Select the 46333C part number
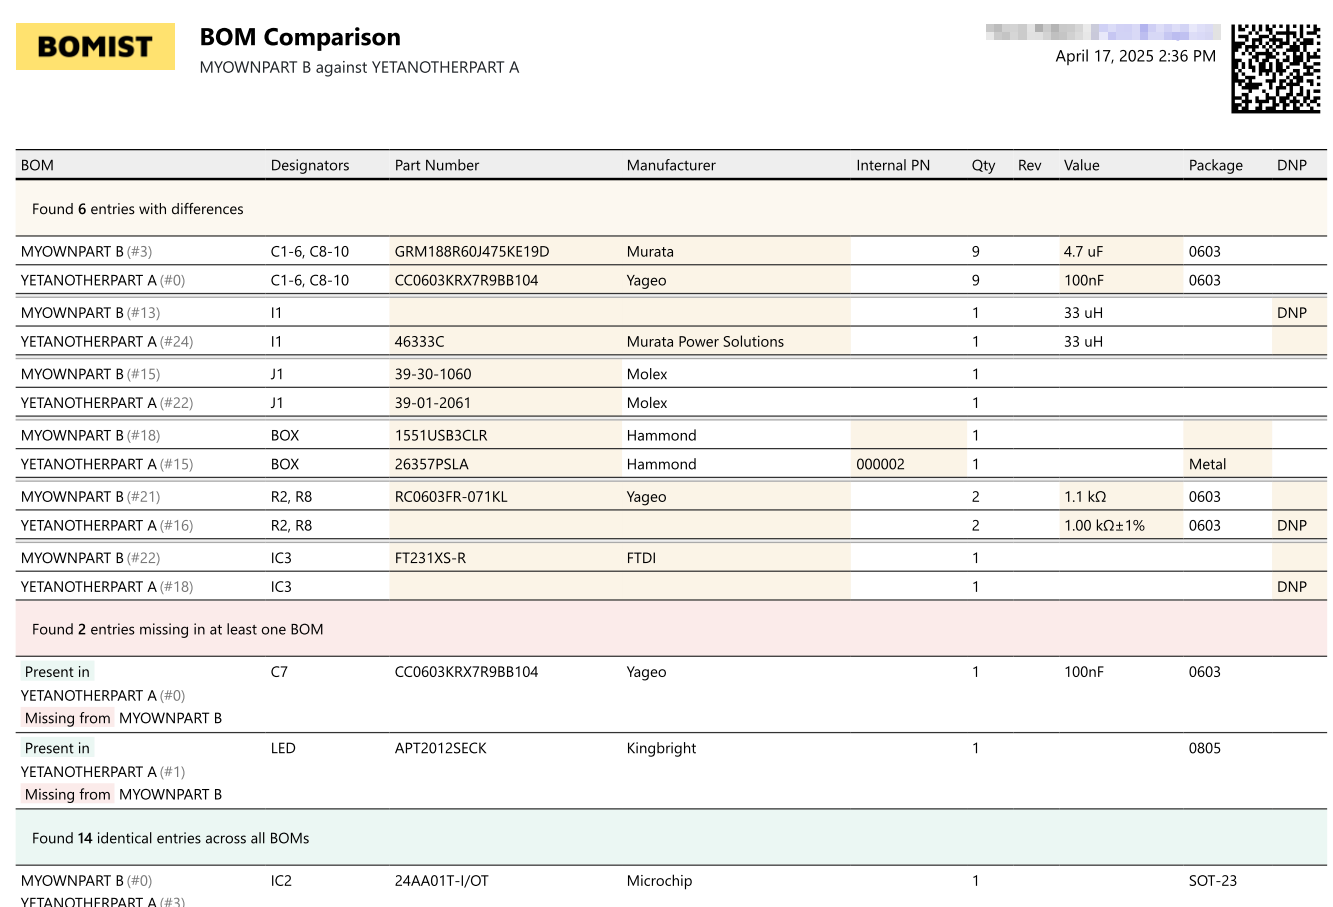 (420, 342)
